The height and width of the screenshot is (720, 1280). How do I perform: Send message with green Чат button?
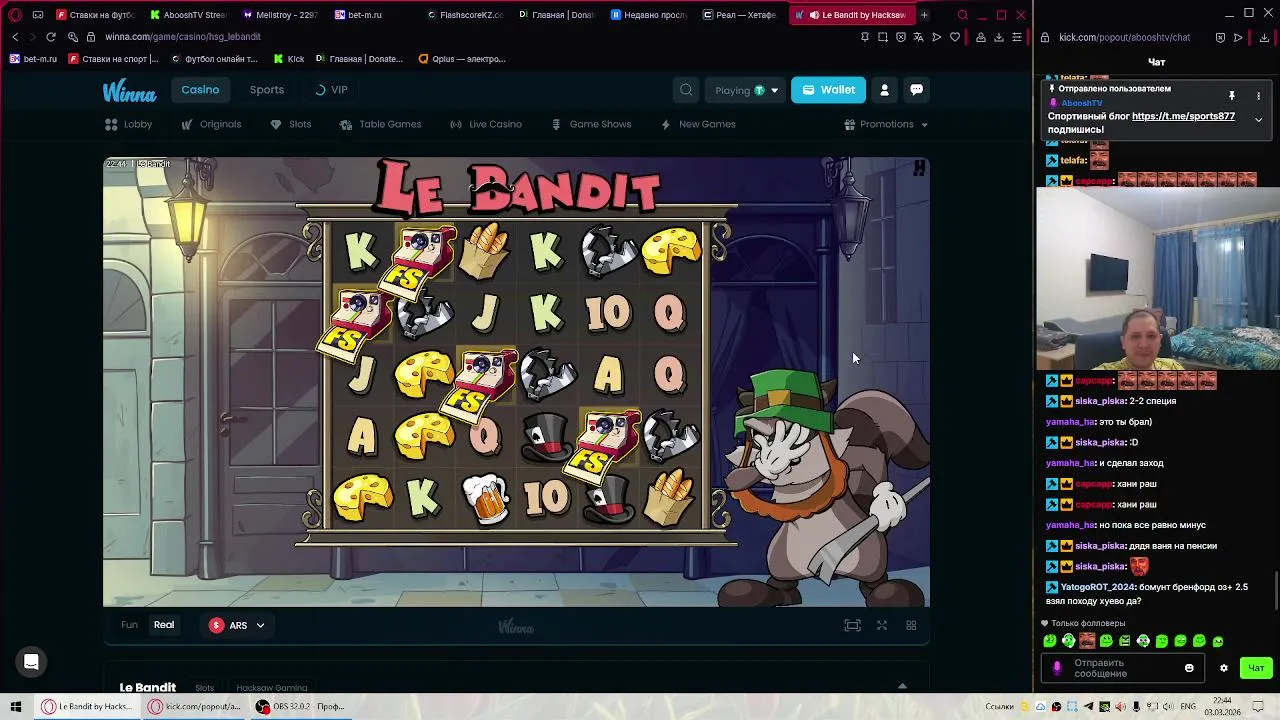point(1256,668)
